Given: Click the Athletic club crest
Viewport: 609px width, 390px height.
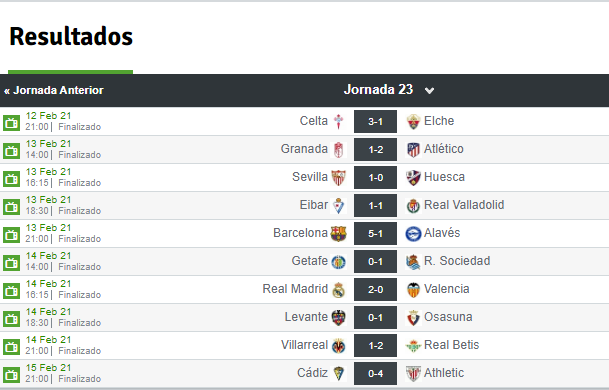Looking at the screenshot, I should (413, 373).
